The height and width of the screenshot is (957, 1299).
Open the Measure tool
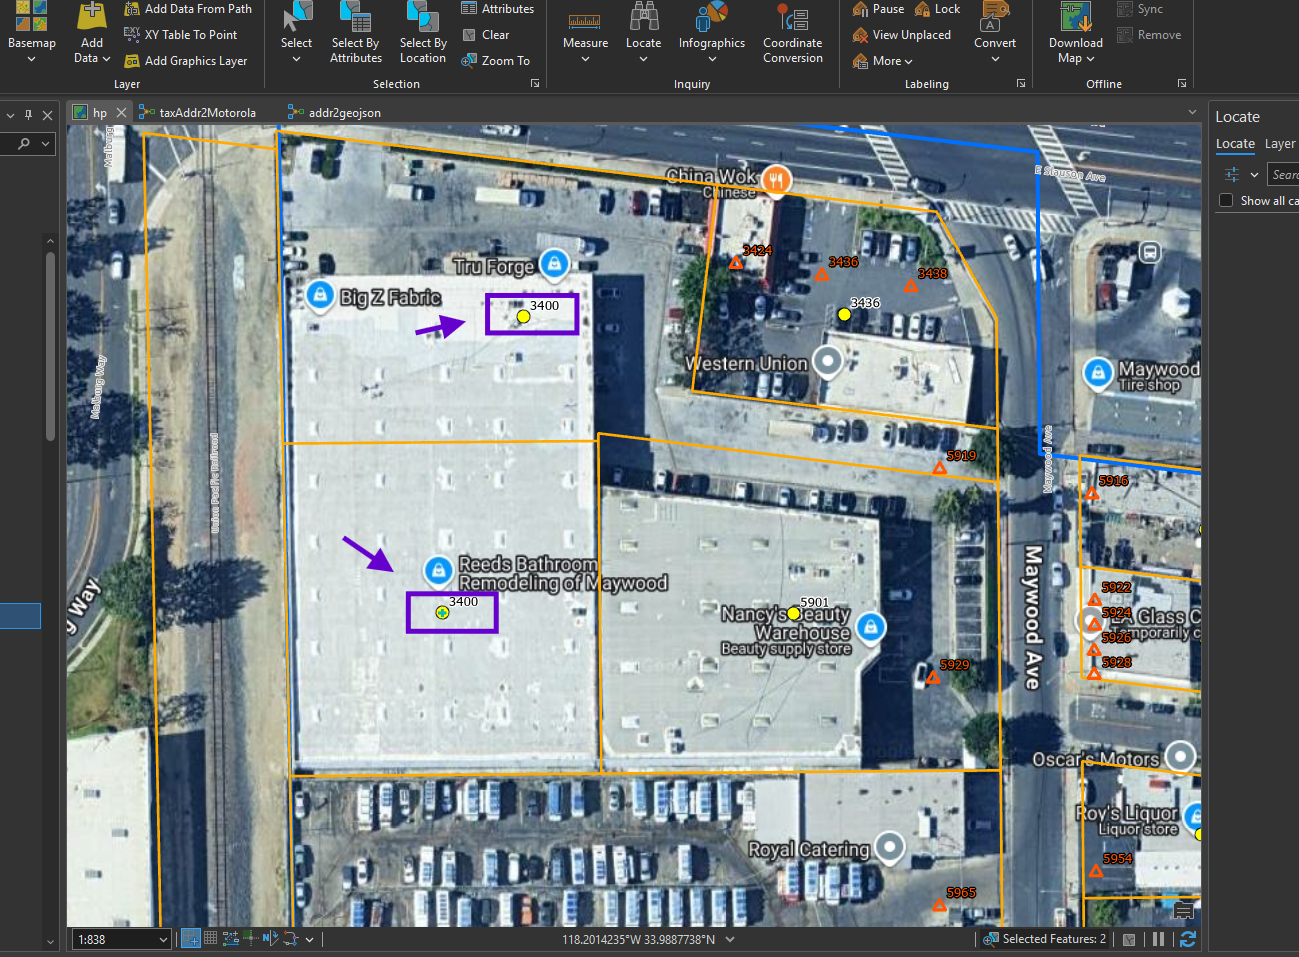coord(585,32)
